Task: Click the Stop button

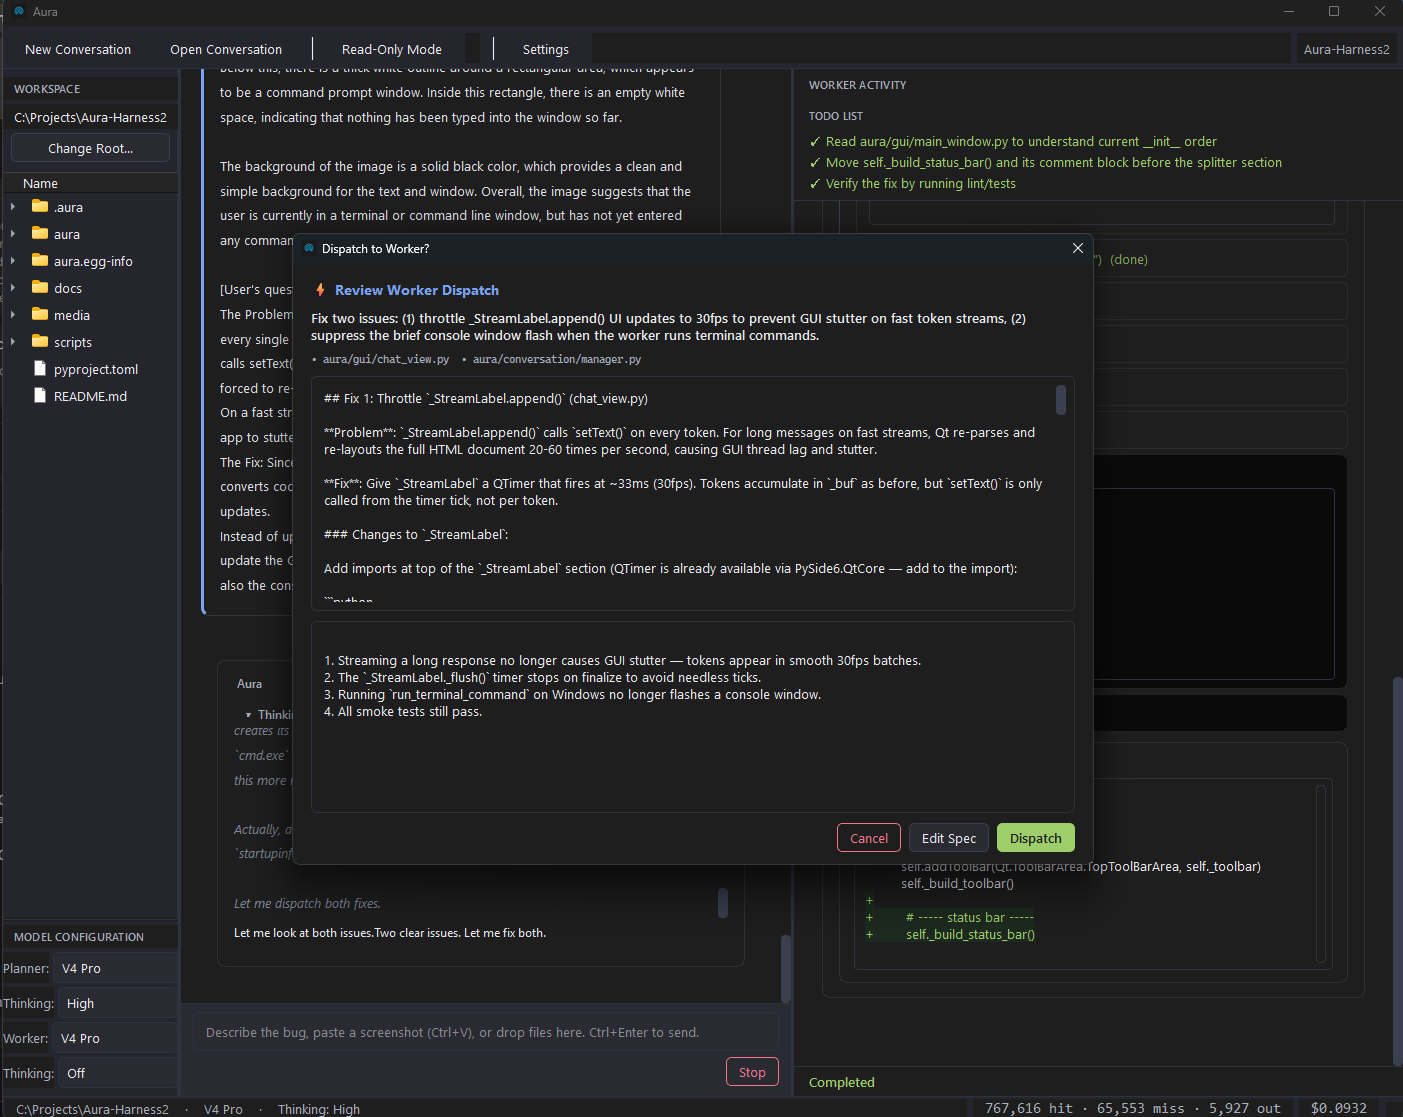Action: point(752,1072)
